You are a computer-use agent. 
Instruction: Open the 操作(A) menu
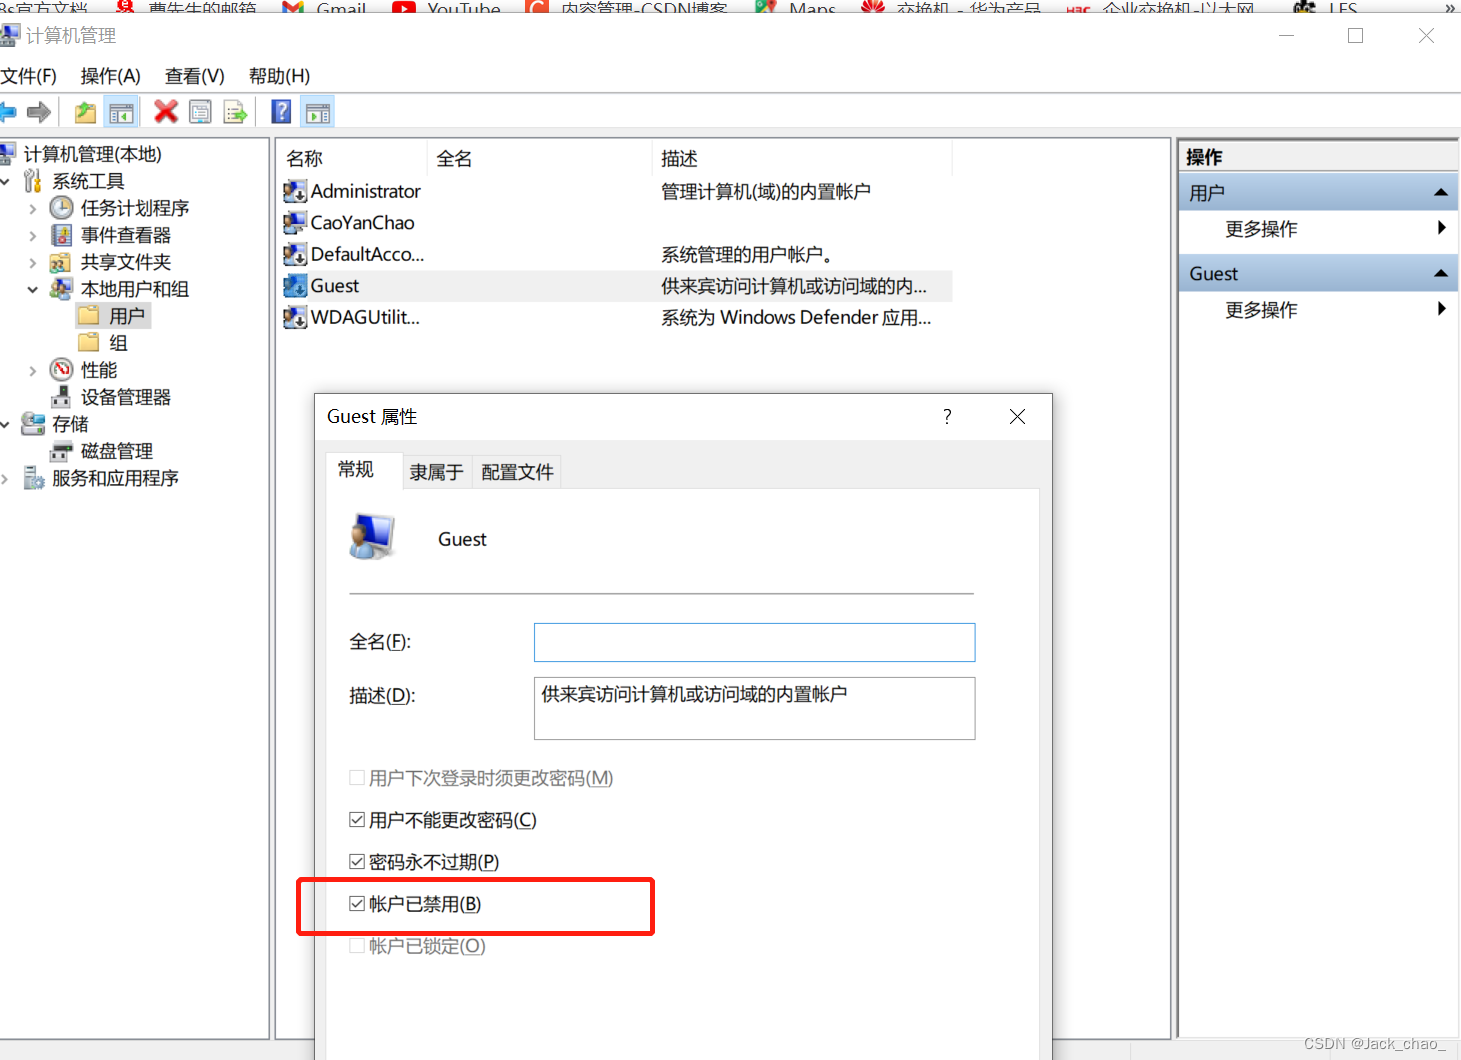[x=110, y=76]
